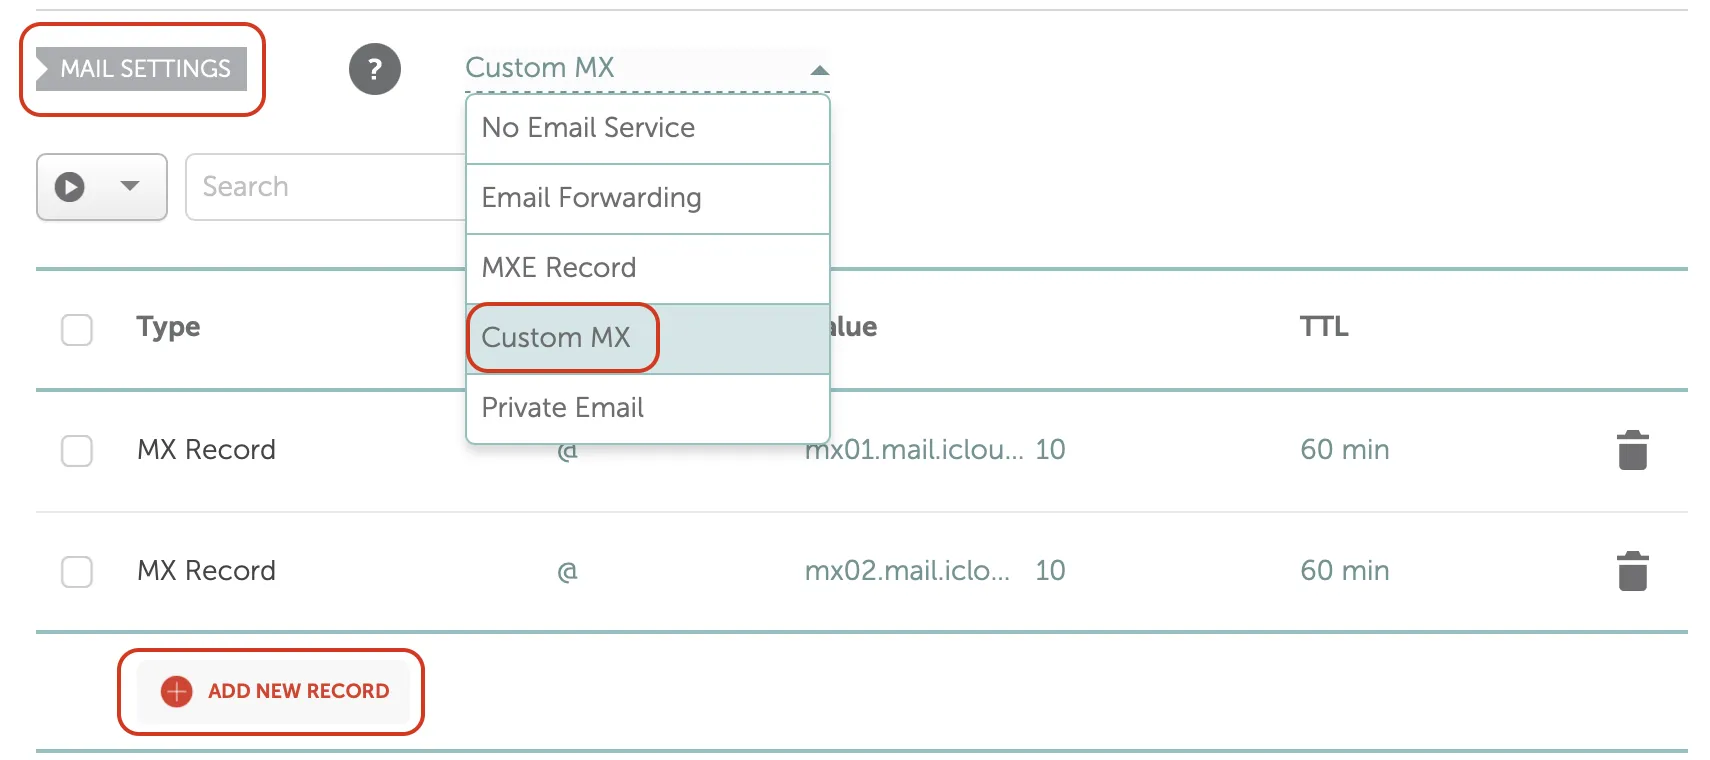Toggle the select-all checkbox beside Type
Viewport: 1710px width, 760px height.
point(77,329)
